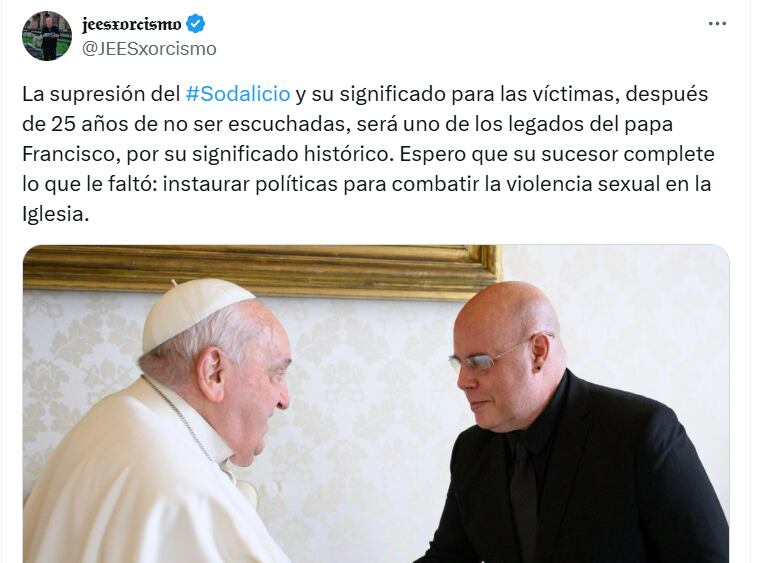Click the blue verified checkmark badge
The height and width of the screenshot is (563, 774).
coord(195,24)
